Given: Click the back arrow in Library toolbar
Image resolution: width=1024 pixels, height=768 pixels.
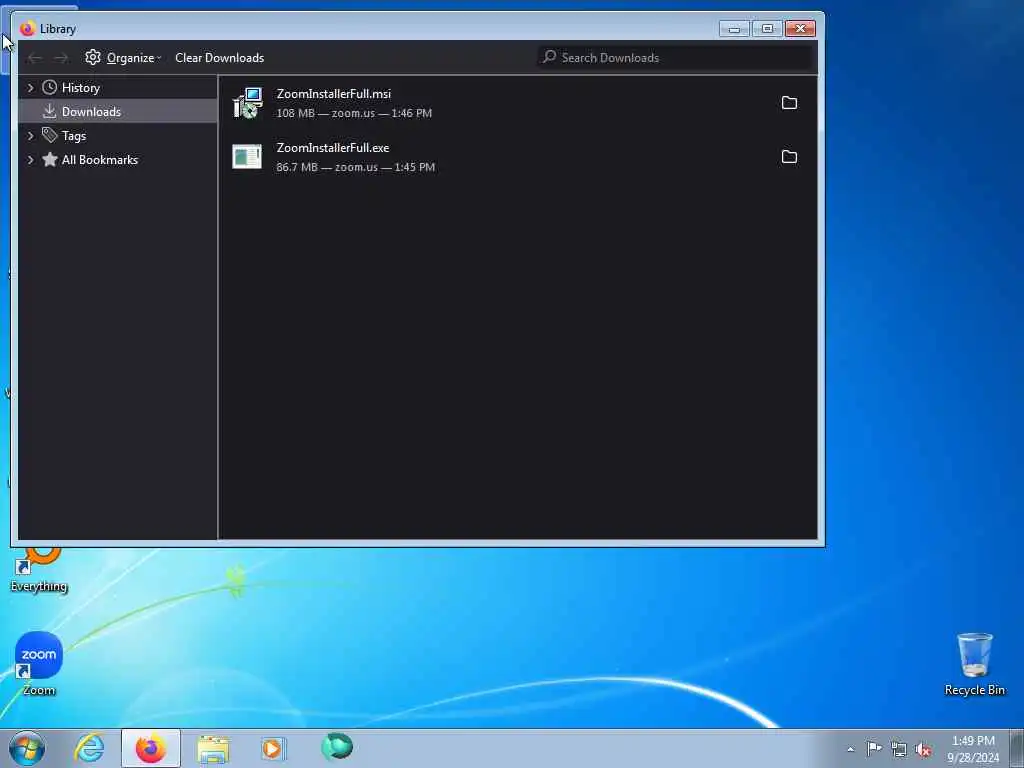Looking at the screenshot, I should [x=35, y=58].
